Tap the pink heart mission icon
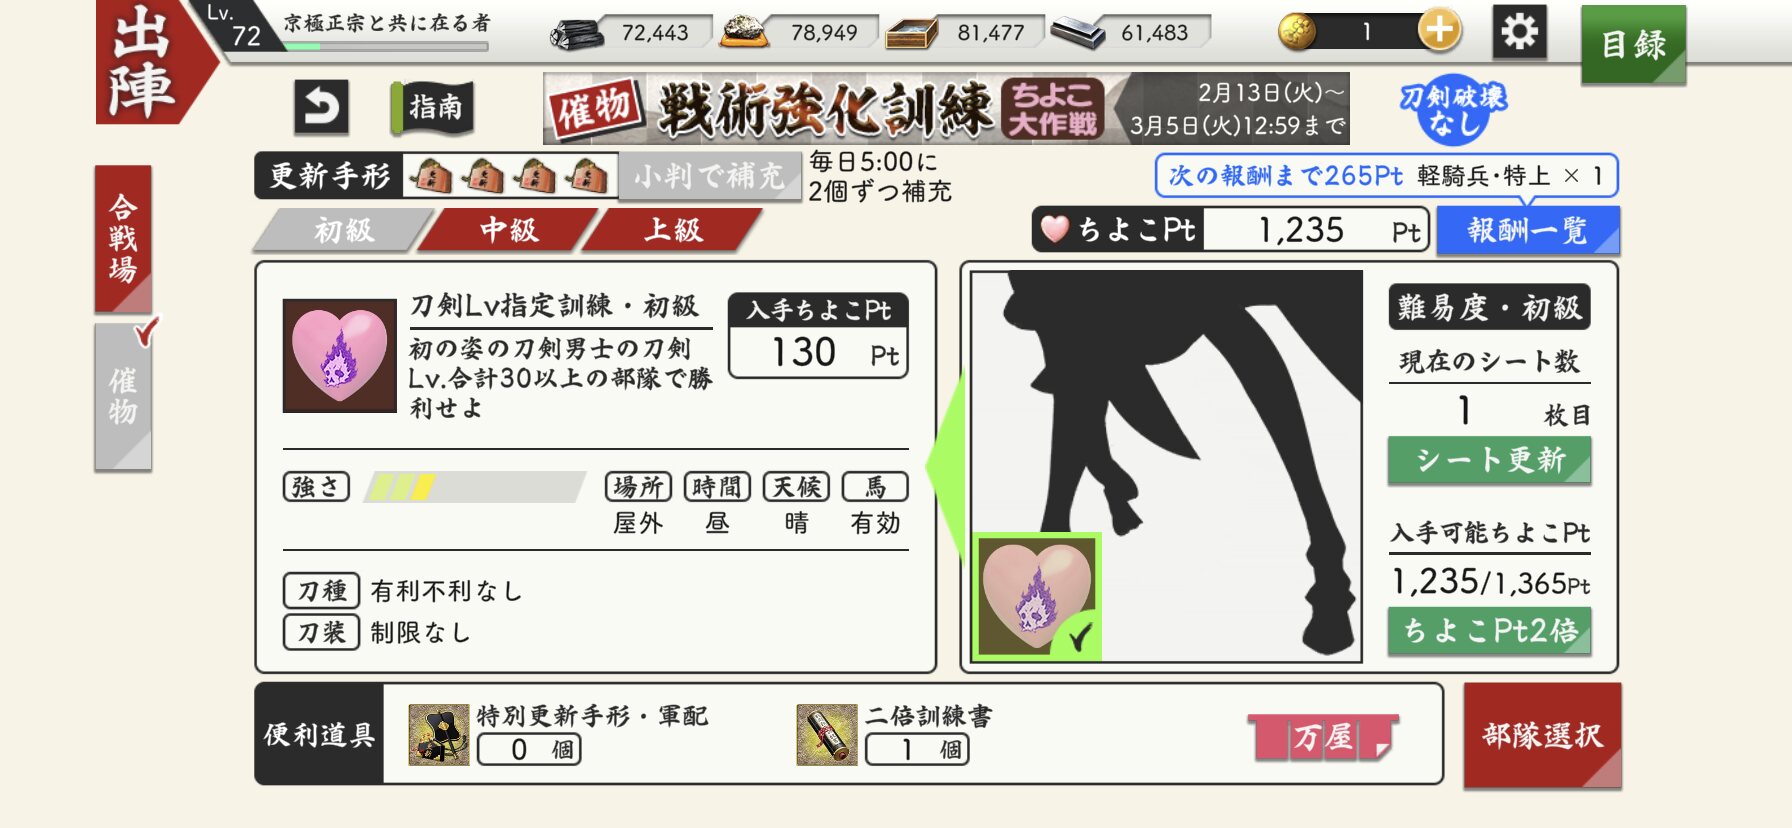This screenshot has height=828, width=1792. pyautogui.click(x=340, y=355)
